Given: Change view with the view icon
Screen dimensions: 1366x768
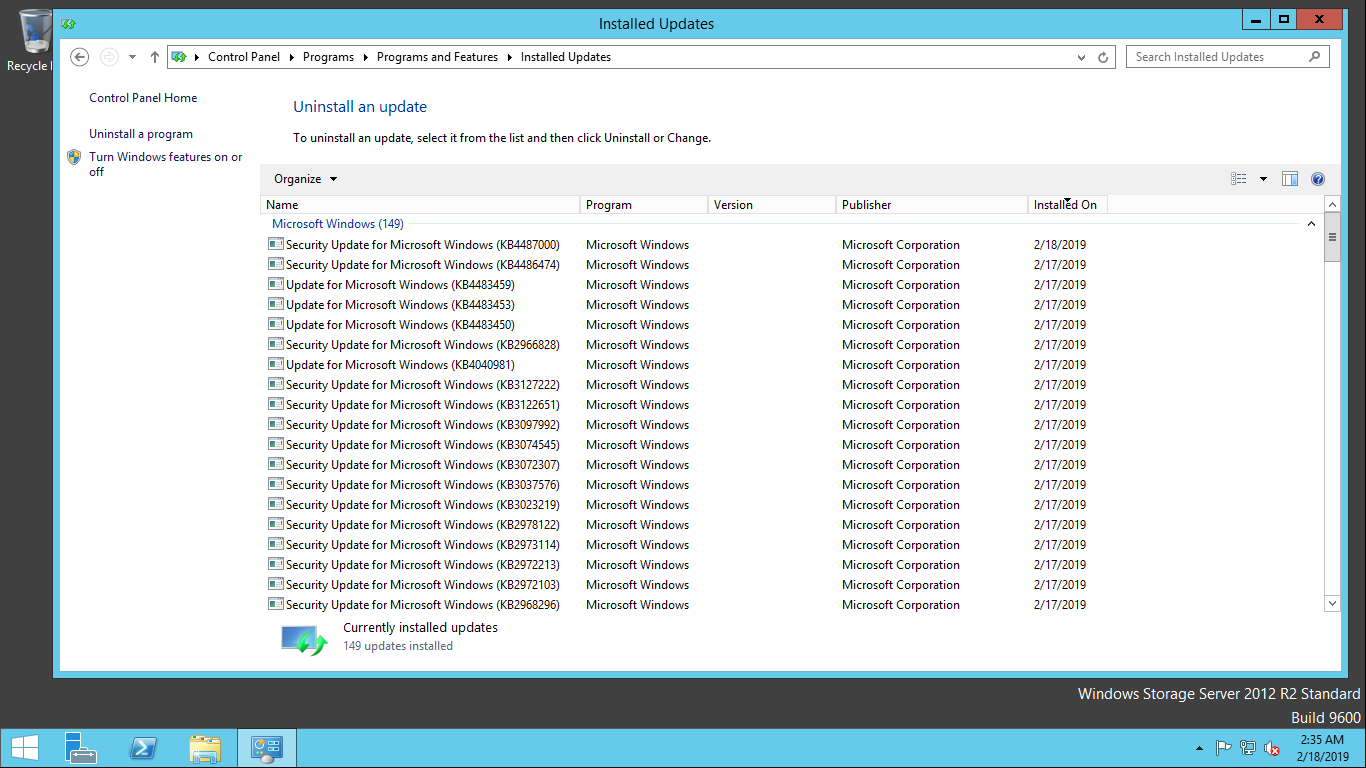Looking at the screenshot, I should point(1239,179).
